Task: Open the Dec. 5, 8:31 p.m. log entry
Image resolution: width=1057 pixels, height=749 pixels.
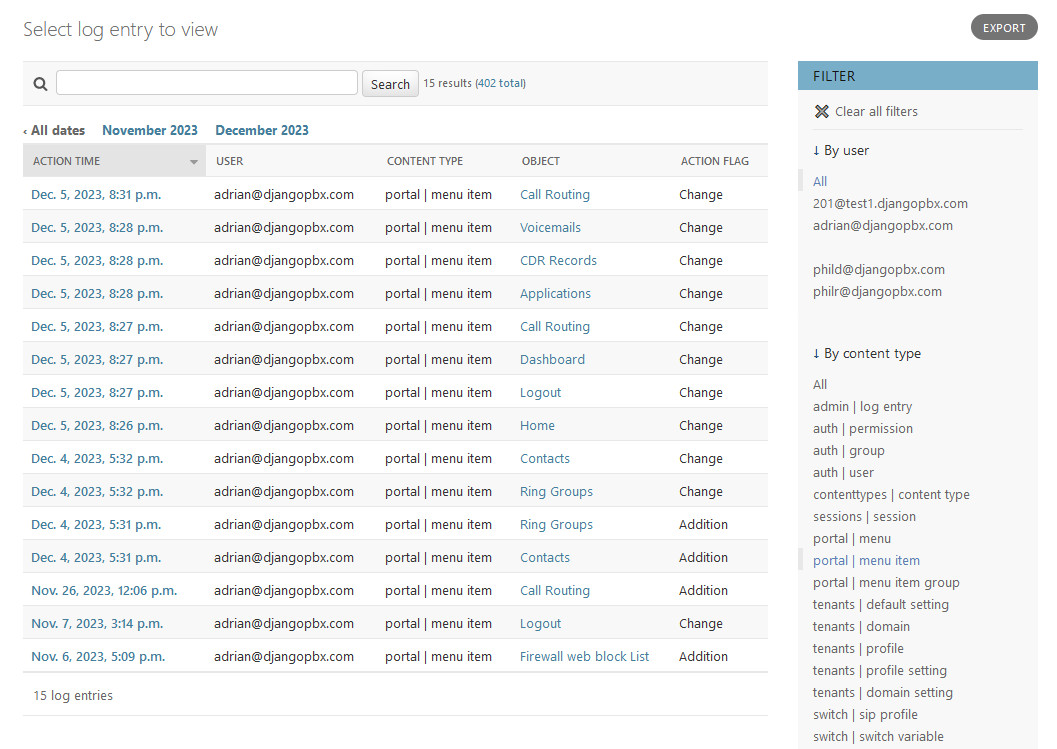Action: [x=96, y=195]
